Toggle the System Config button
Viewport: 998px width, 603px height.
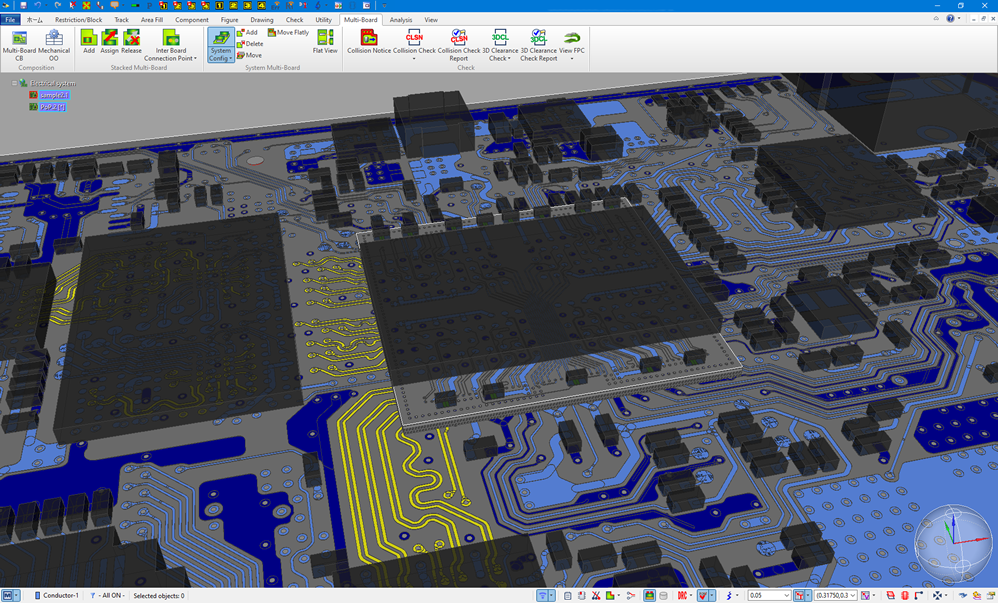coord(221,45)
